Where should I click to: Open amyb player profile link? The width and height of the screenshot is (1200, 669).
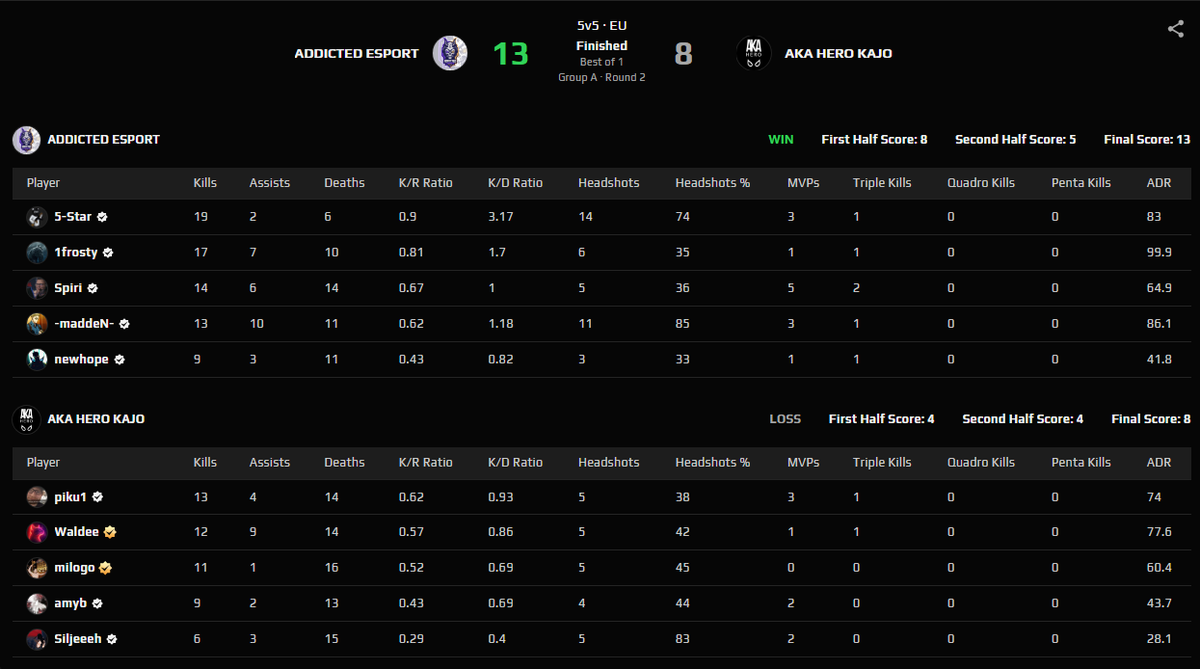click(71, 603)
